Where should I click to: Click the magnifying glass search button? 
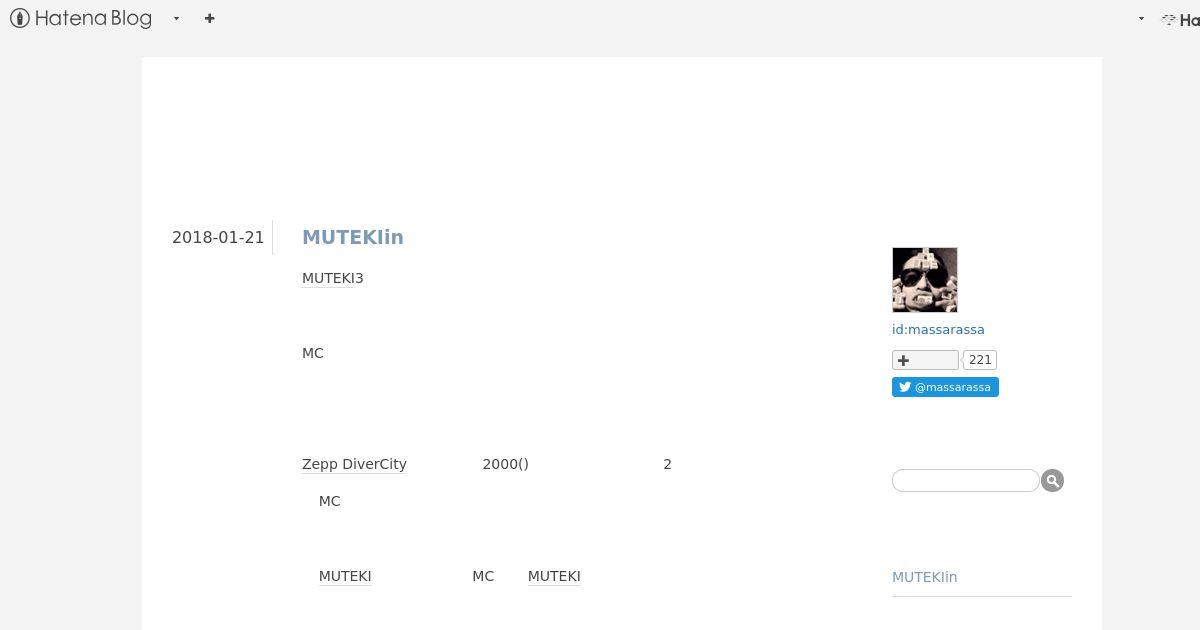pos(1052,481)
